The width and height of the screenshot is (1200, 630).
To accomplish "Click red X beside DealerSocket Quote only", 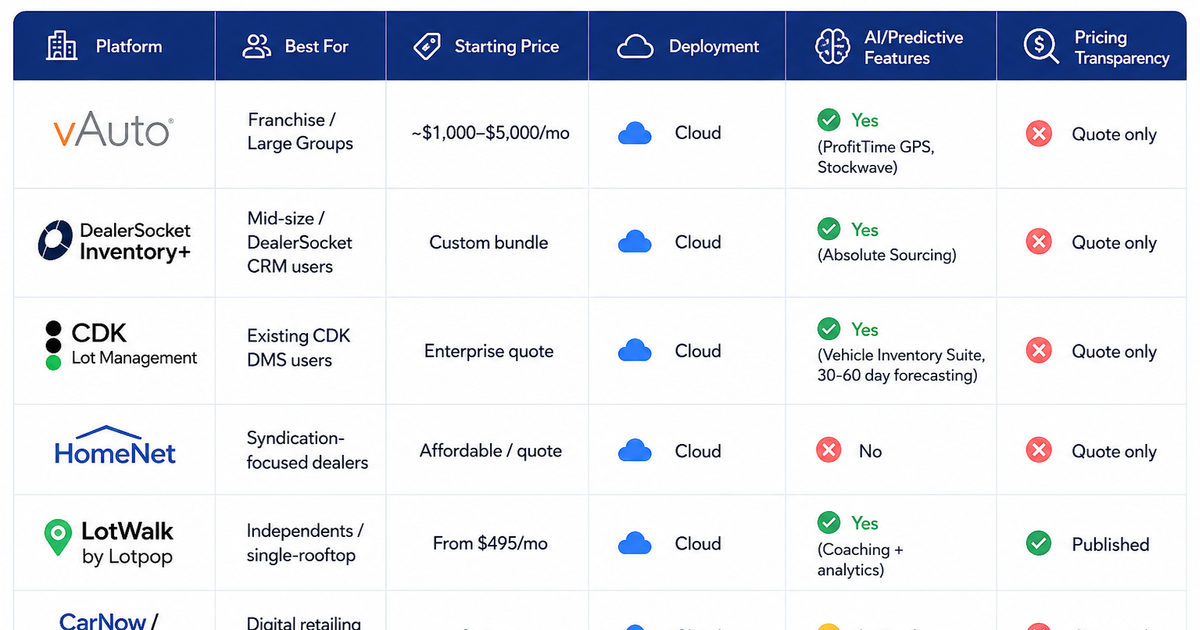I will pos(1039,242).
